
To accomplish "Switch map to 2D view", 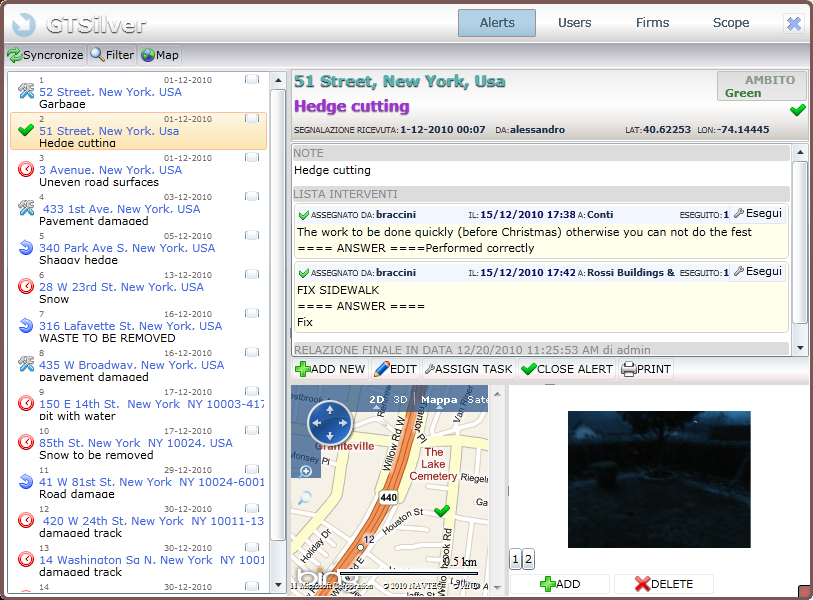I will pos(376,399).
